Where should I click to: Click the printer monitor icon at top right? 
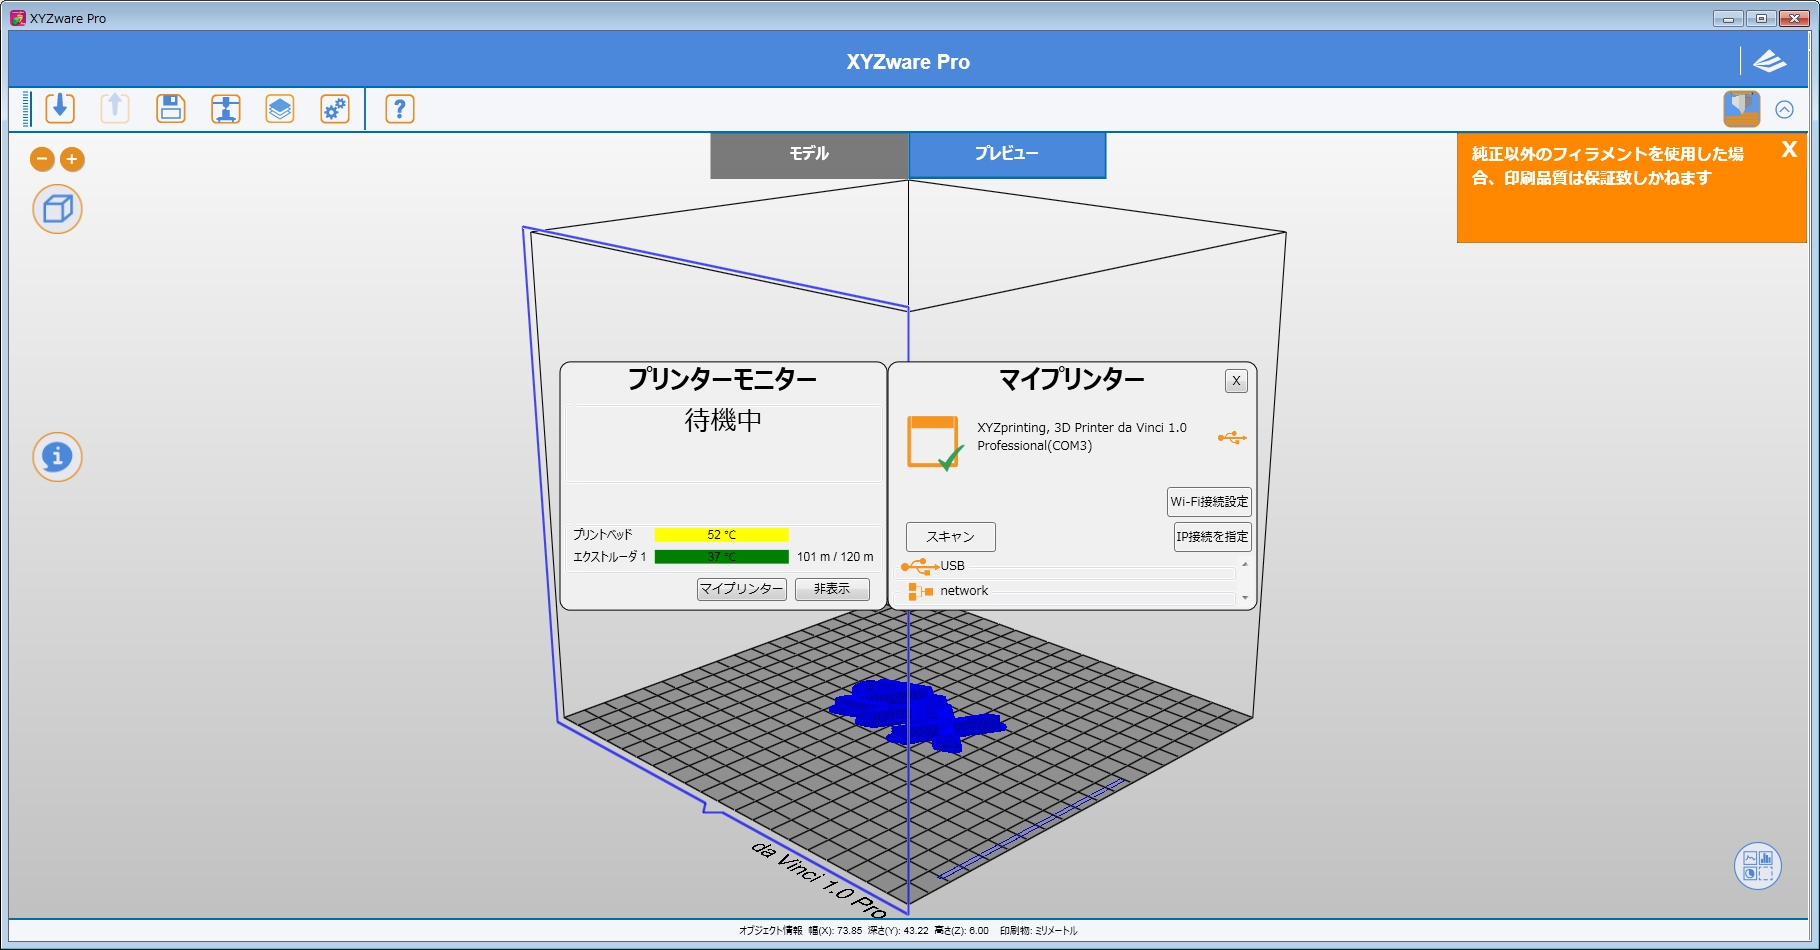[1741, 109]
